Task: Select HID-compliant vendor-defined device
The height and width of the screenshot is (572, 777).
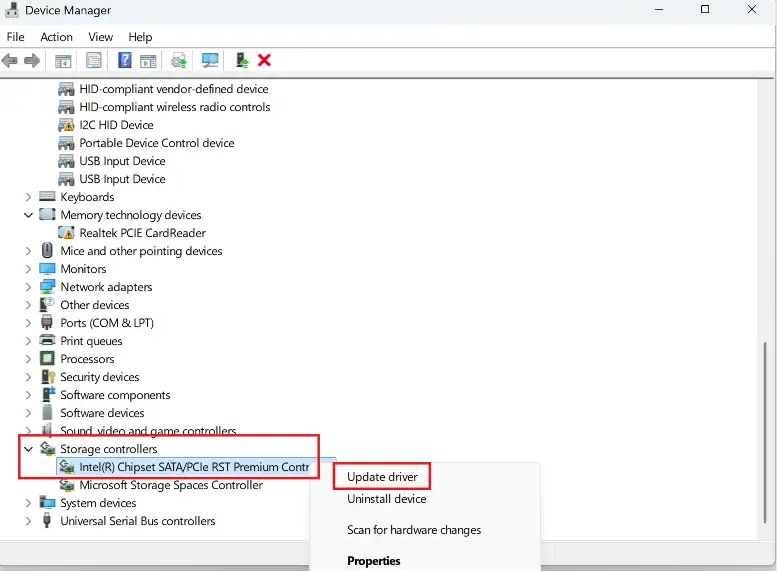Action: pos(174,89)
